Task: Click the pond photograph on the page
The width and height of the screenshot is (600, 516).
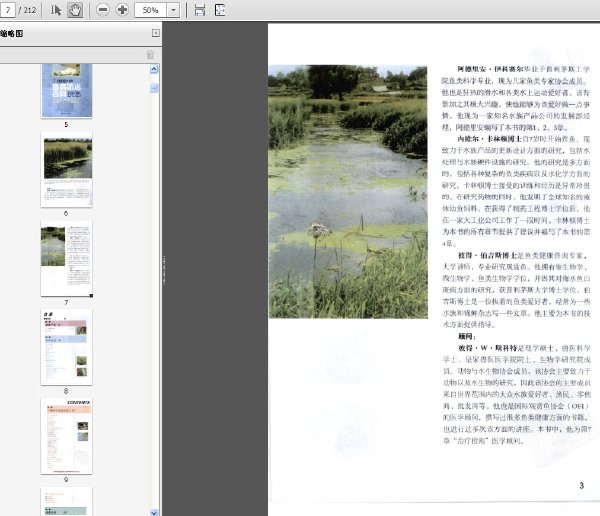Action: [348, 192]
